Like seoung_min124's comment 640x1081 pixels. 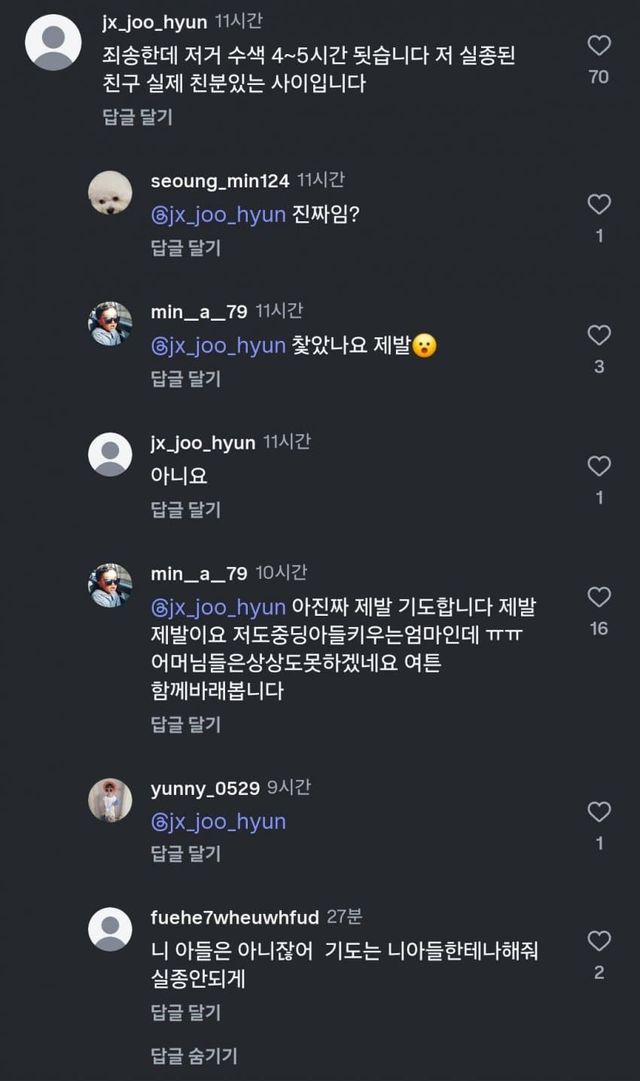coord(598,205)
